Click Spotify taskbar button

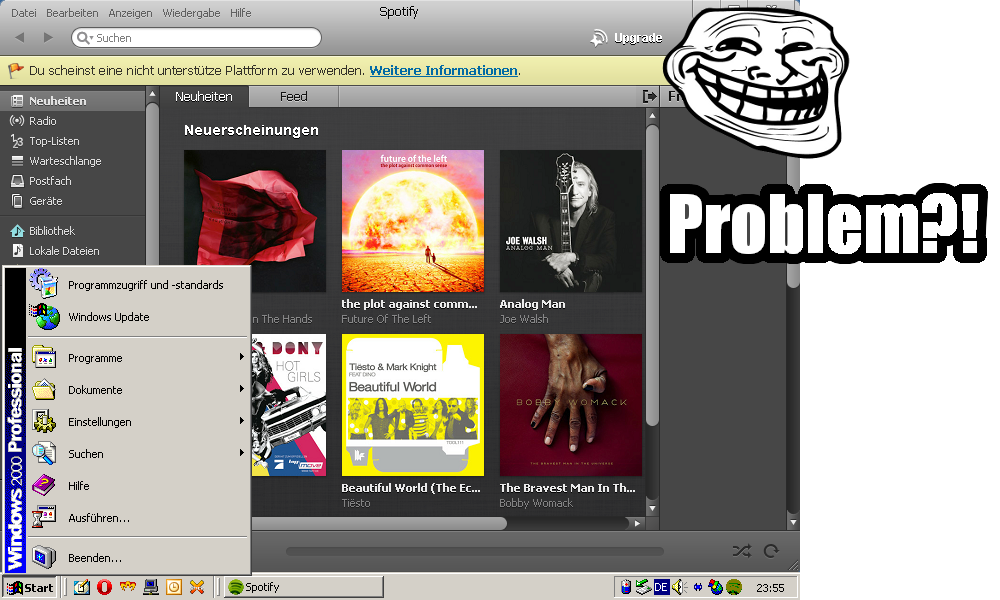[304, 587]
